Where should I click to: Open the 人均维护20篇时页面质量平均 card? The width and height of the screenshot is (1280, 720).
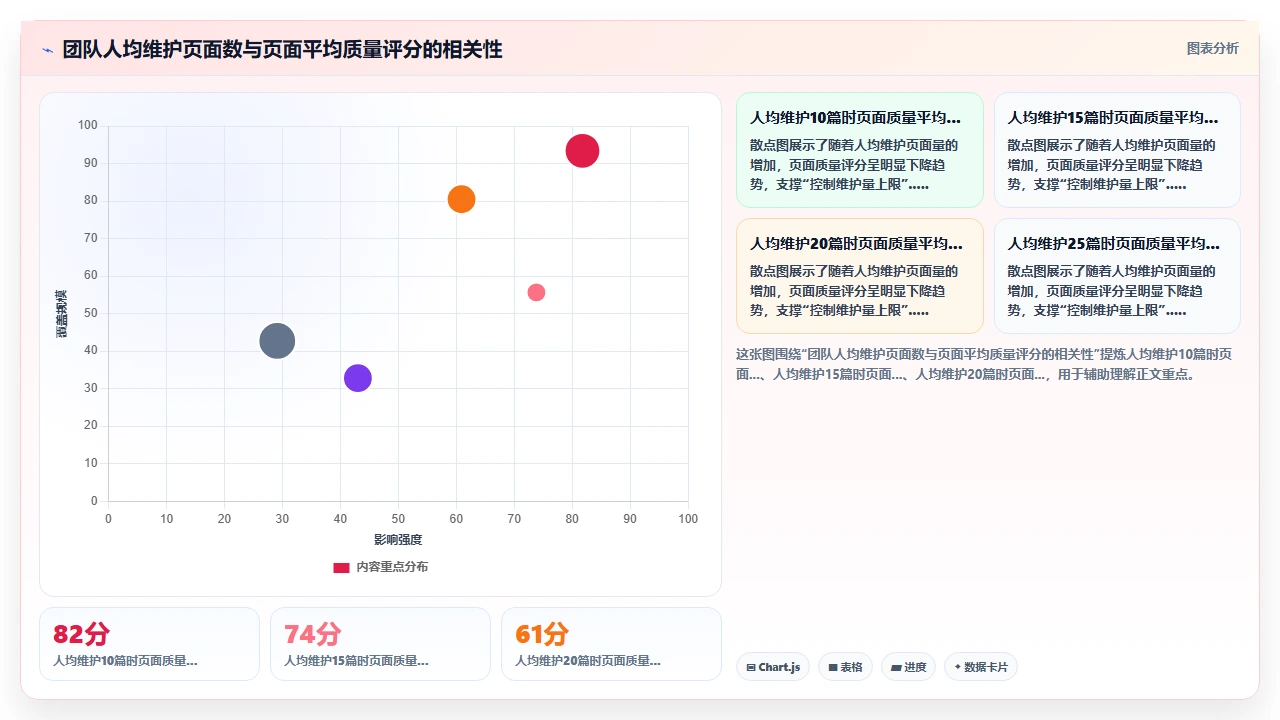860,276
